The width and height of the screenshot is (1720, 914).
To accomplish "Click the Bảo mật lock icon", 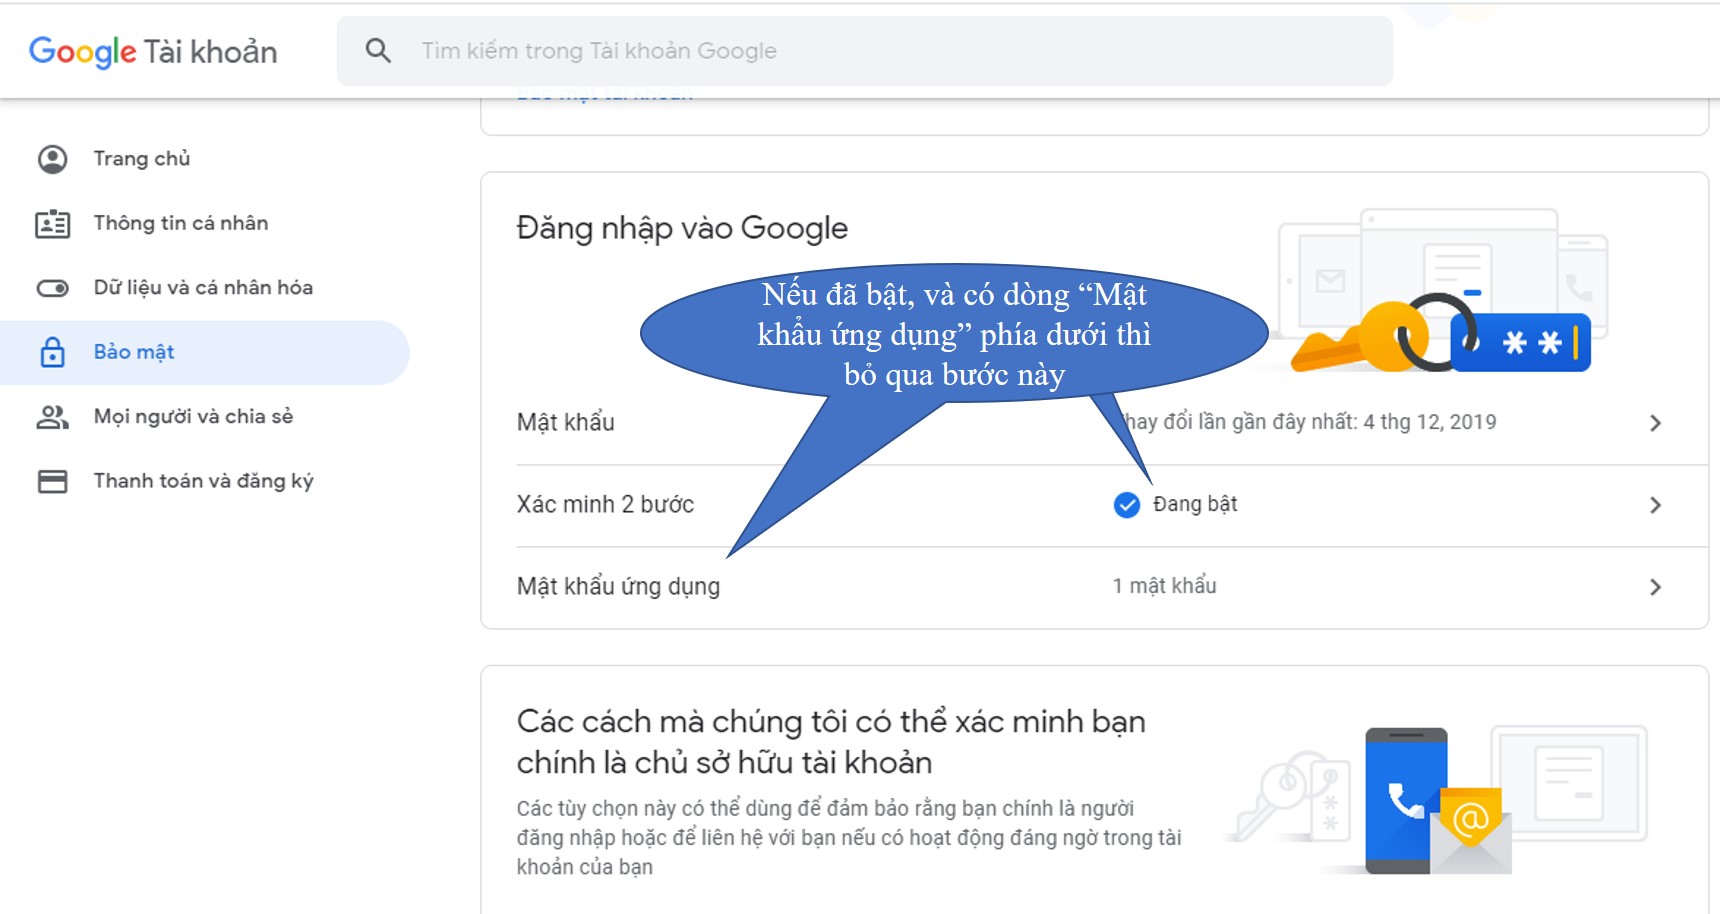I will [x=52, y=352].
